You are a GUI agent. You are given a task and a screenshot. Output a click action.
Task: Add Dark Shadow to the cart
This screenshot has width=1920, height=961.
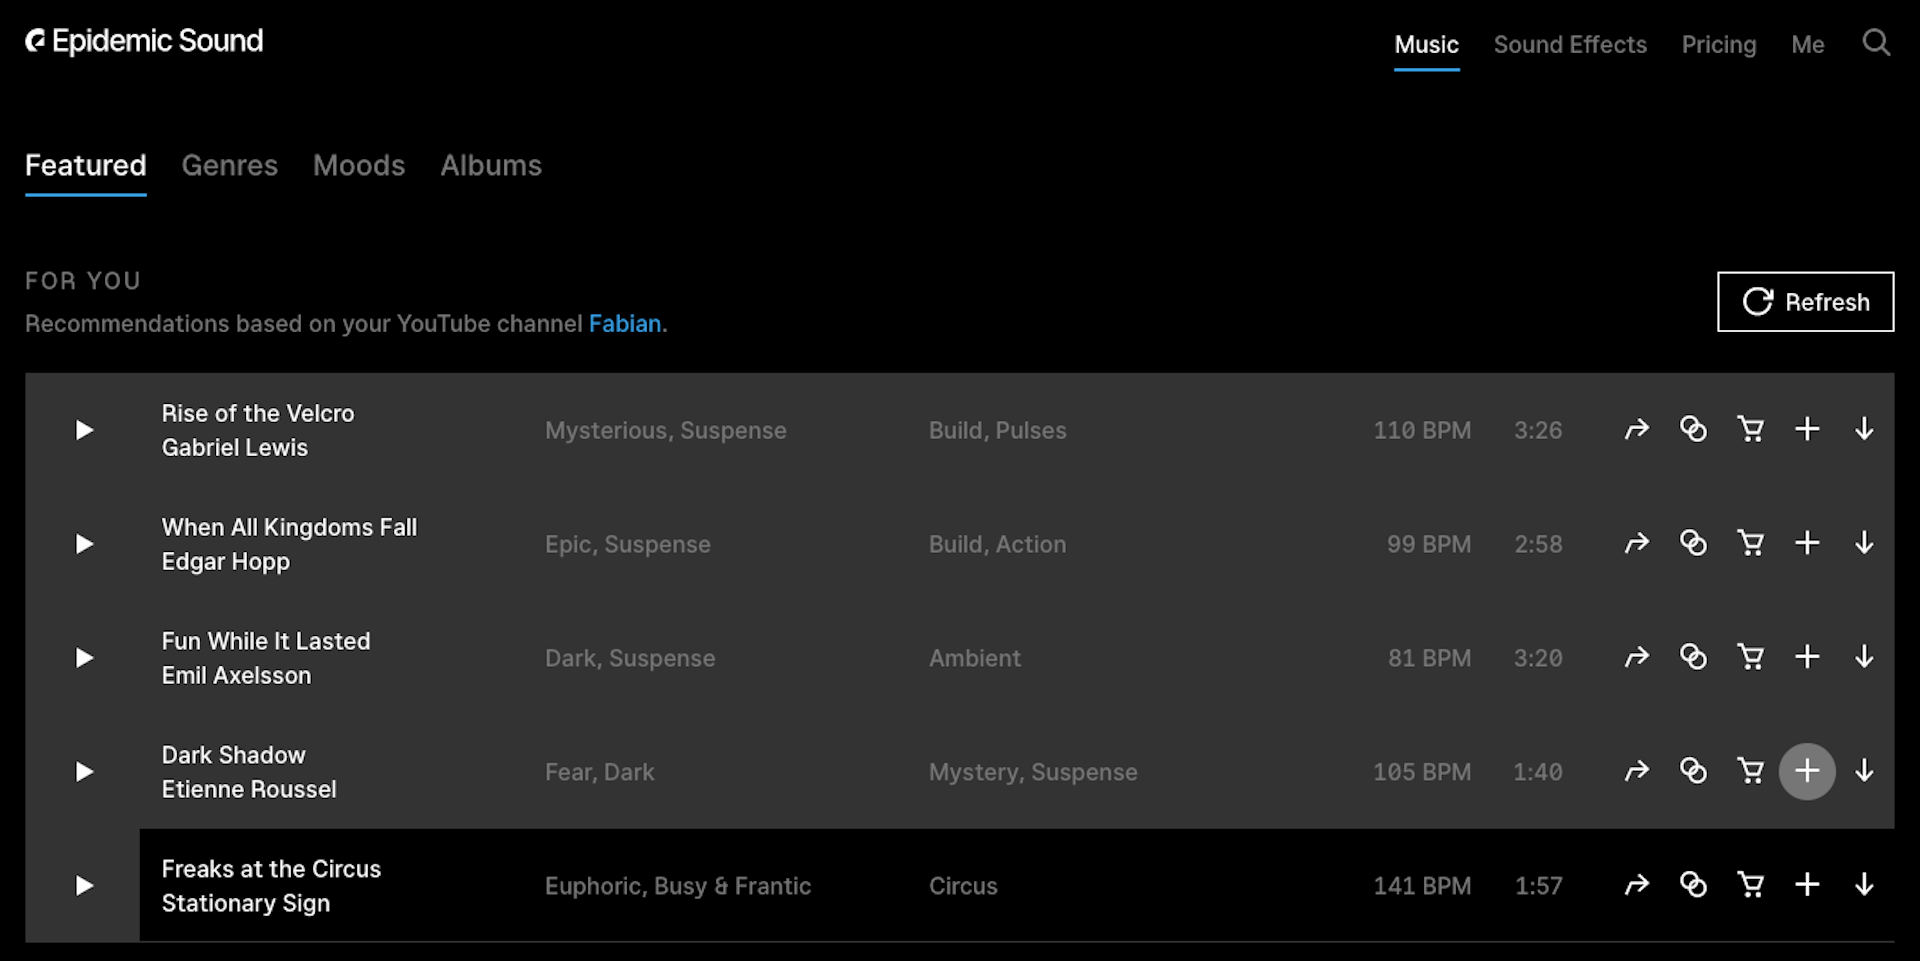1751,771
